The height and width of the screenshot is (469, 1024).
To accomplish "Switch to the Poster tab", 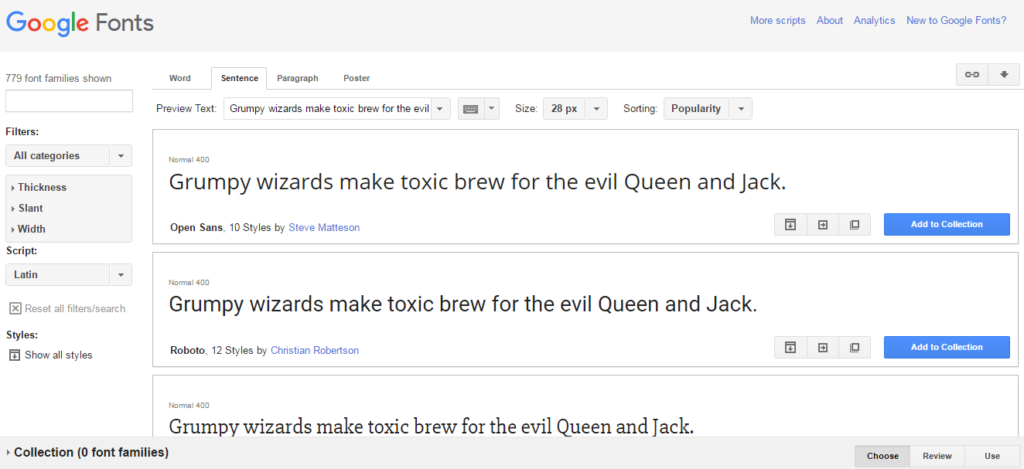I will click(357, 78).
